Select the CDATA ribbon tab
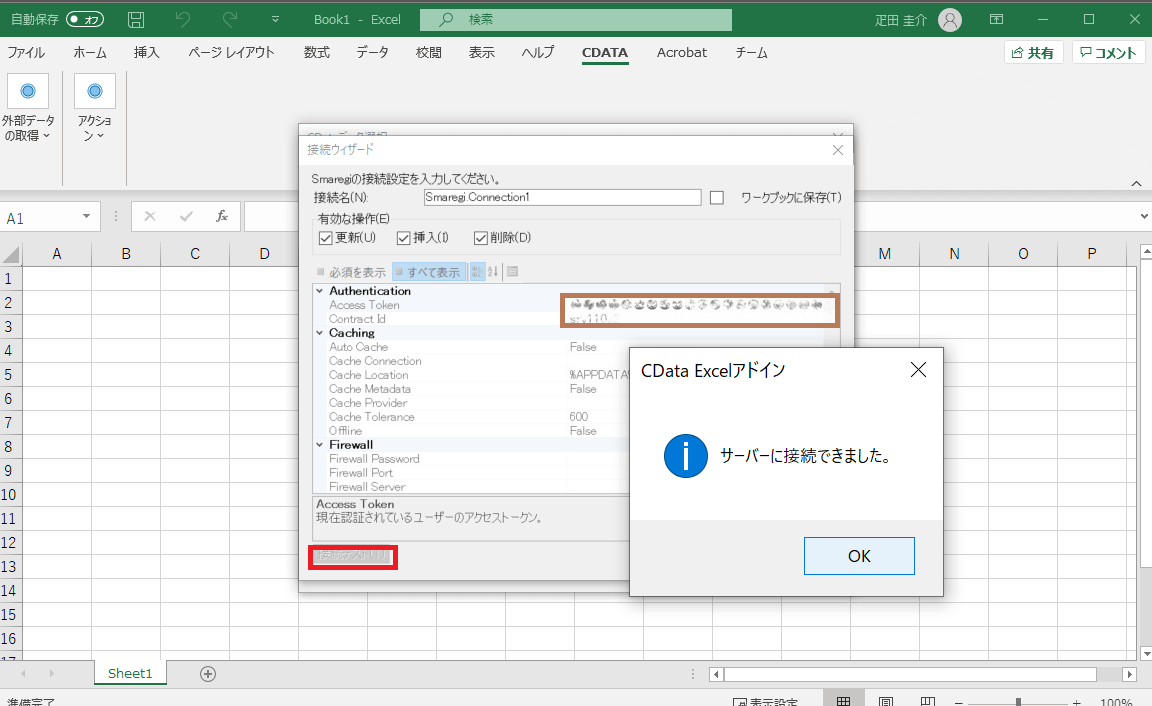 [x=605, y=53]
